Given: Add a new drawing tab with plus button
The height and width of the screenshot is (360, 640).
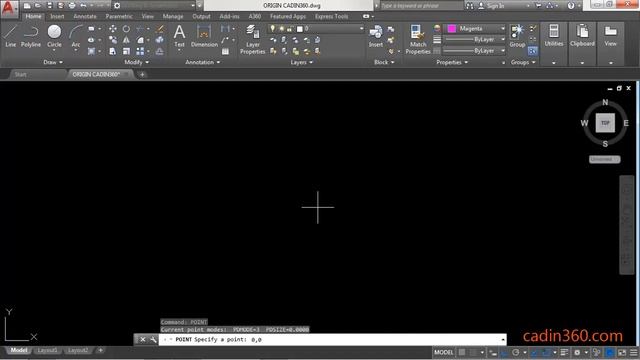Looking at the screenshot, I should (142, 74).
